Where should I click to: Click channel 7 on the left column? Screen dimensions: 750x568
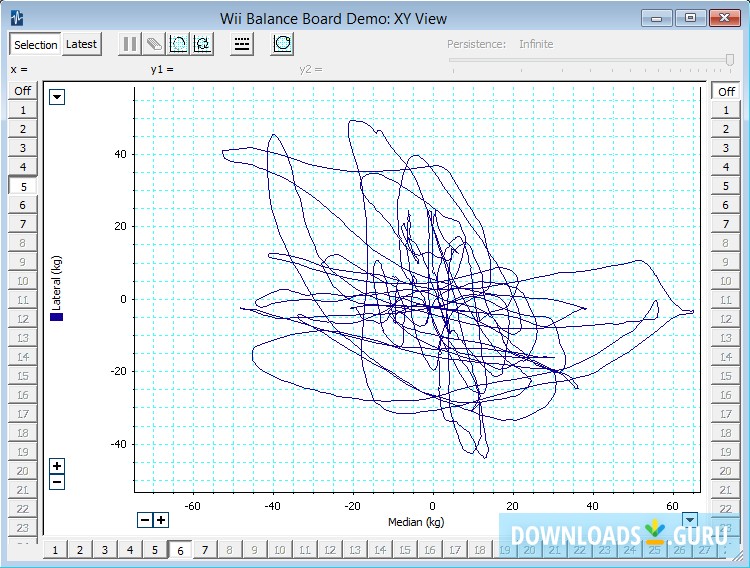[x=22, y=224]
